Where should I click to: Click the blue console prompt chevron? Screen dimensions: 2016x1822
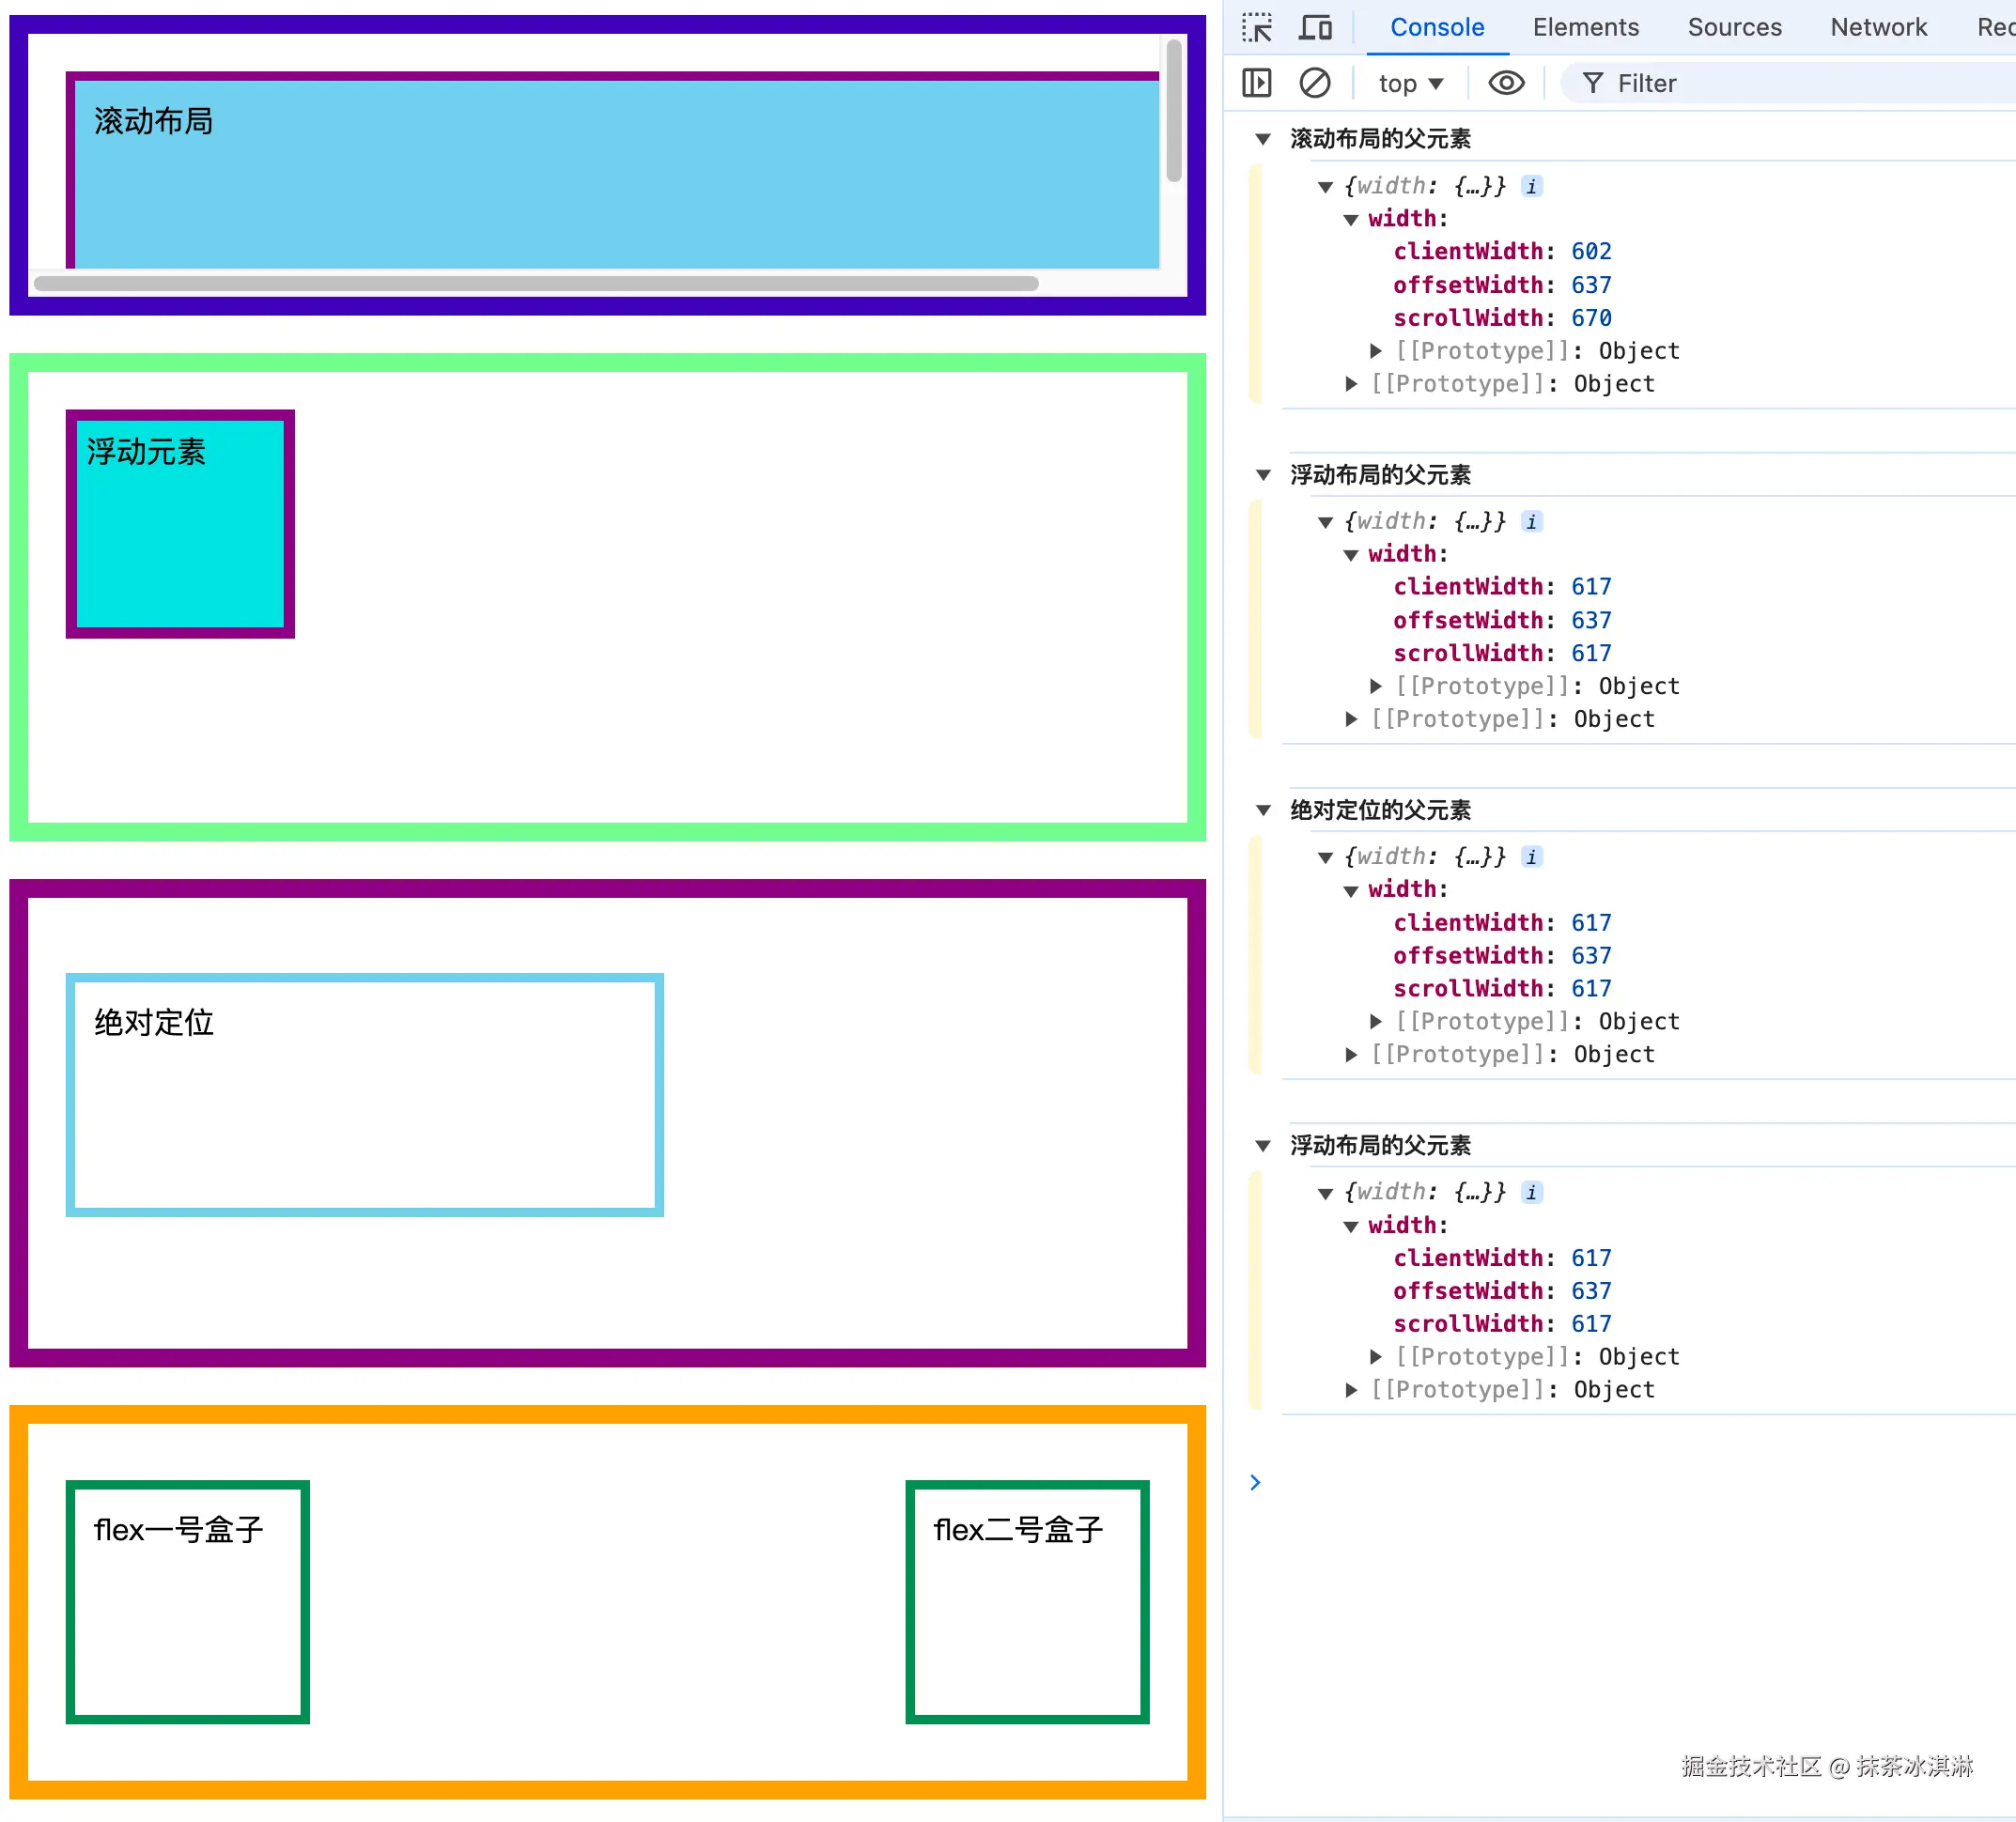[x=1255, y=1482]
